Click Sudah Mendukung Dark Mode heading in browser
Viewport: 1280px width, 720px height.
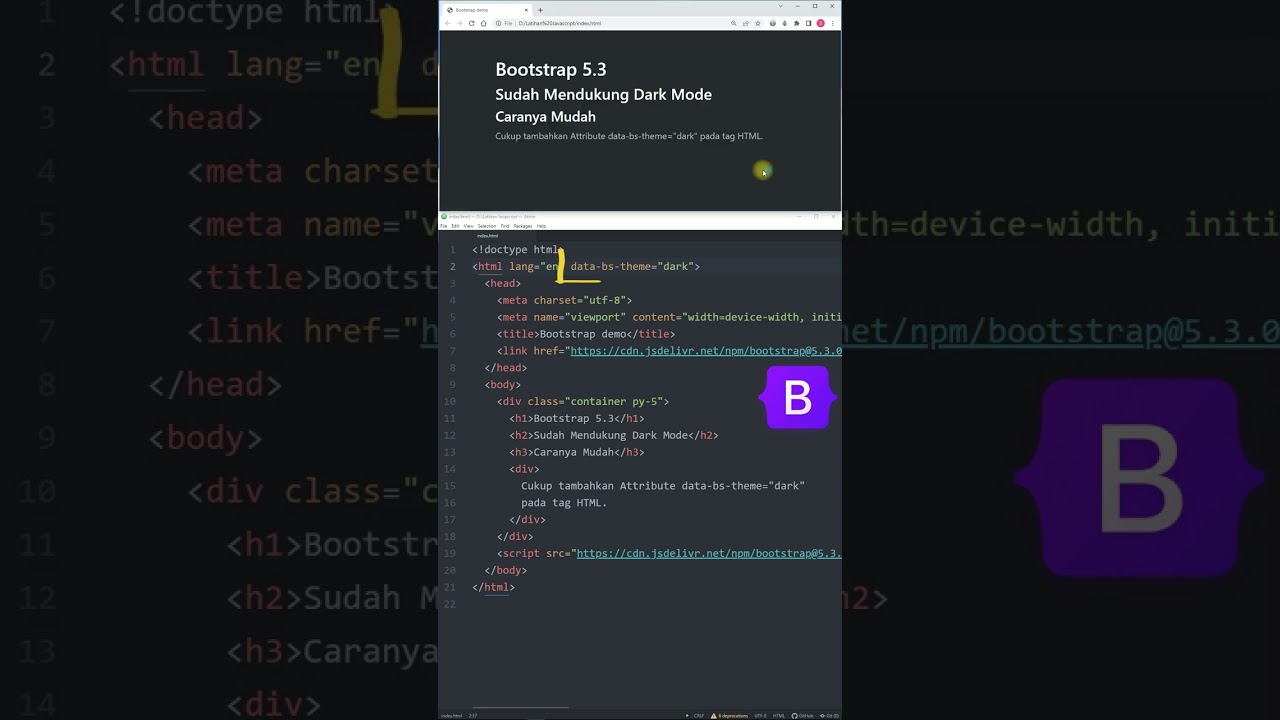coord(604,94)
